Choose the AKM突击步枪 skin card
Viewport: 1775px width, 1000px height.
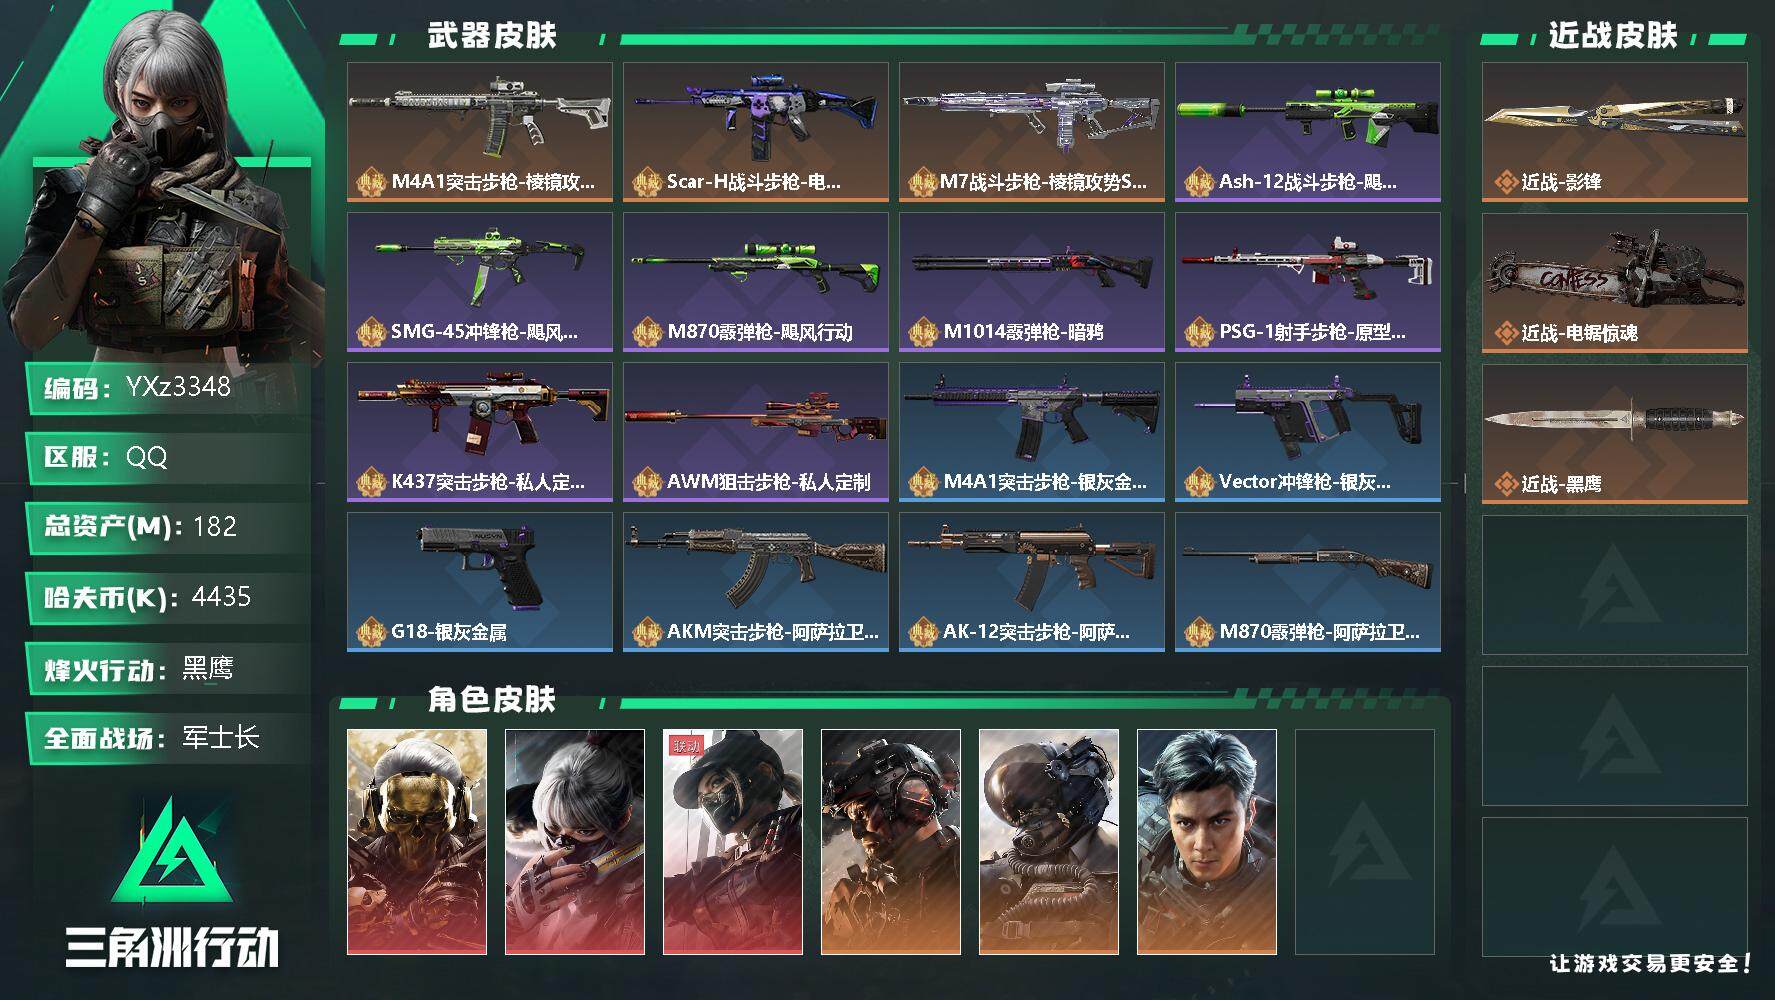coord(756,582)
